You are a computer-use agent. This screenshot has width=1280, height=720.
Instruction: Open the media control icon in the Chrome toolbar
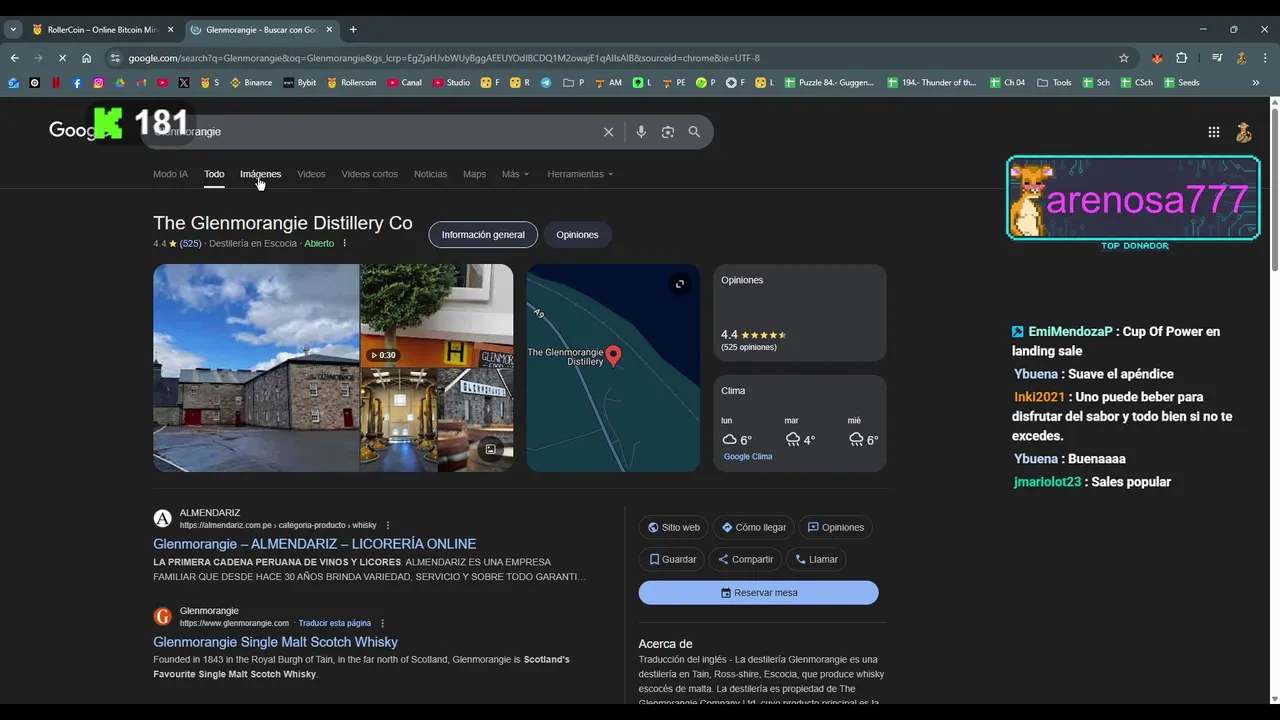1217,58
